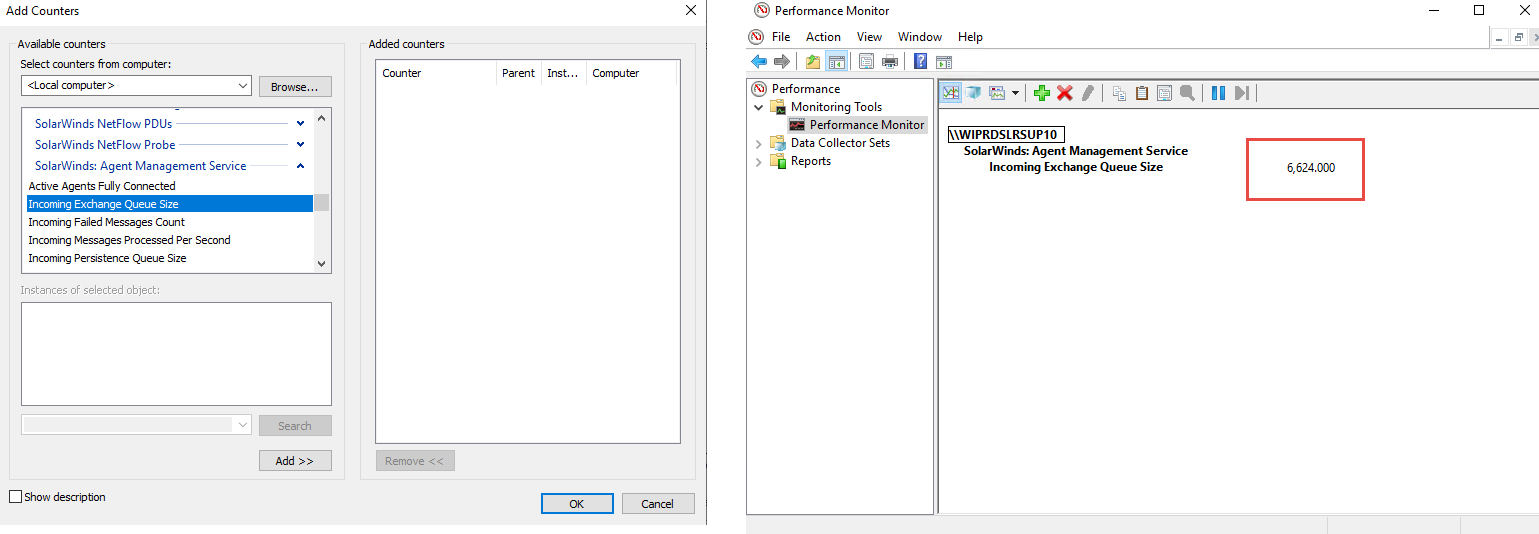The height and width of the screenshot is (534, 1539).
Task: Enable the Show description checkbox
Action: (15, 497)
